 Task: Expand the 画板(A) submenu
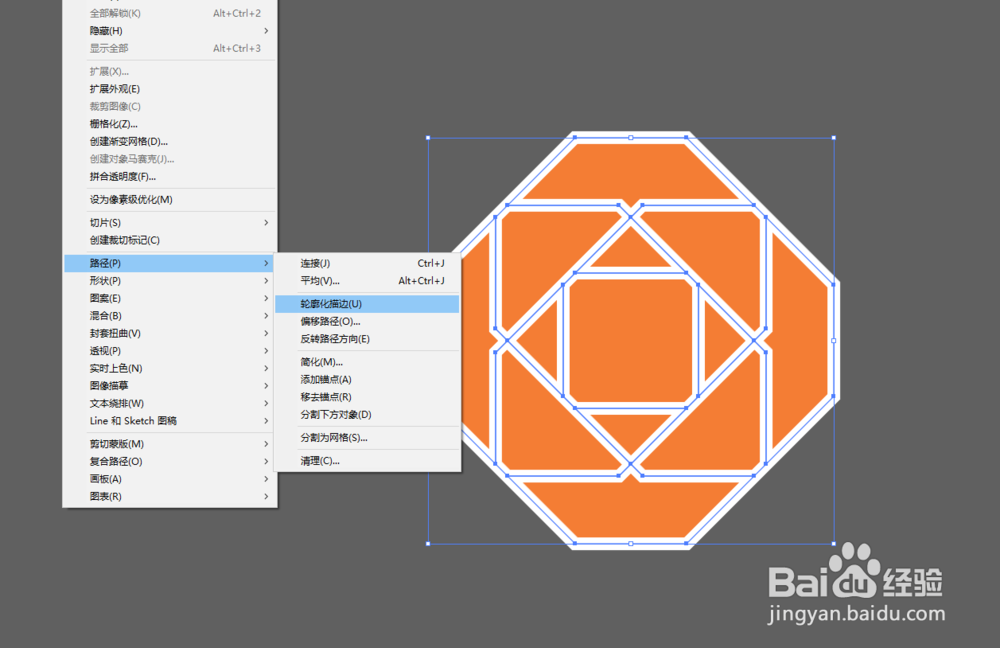[170, 479]
